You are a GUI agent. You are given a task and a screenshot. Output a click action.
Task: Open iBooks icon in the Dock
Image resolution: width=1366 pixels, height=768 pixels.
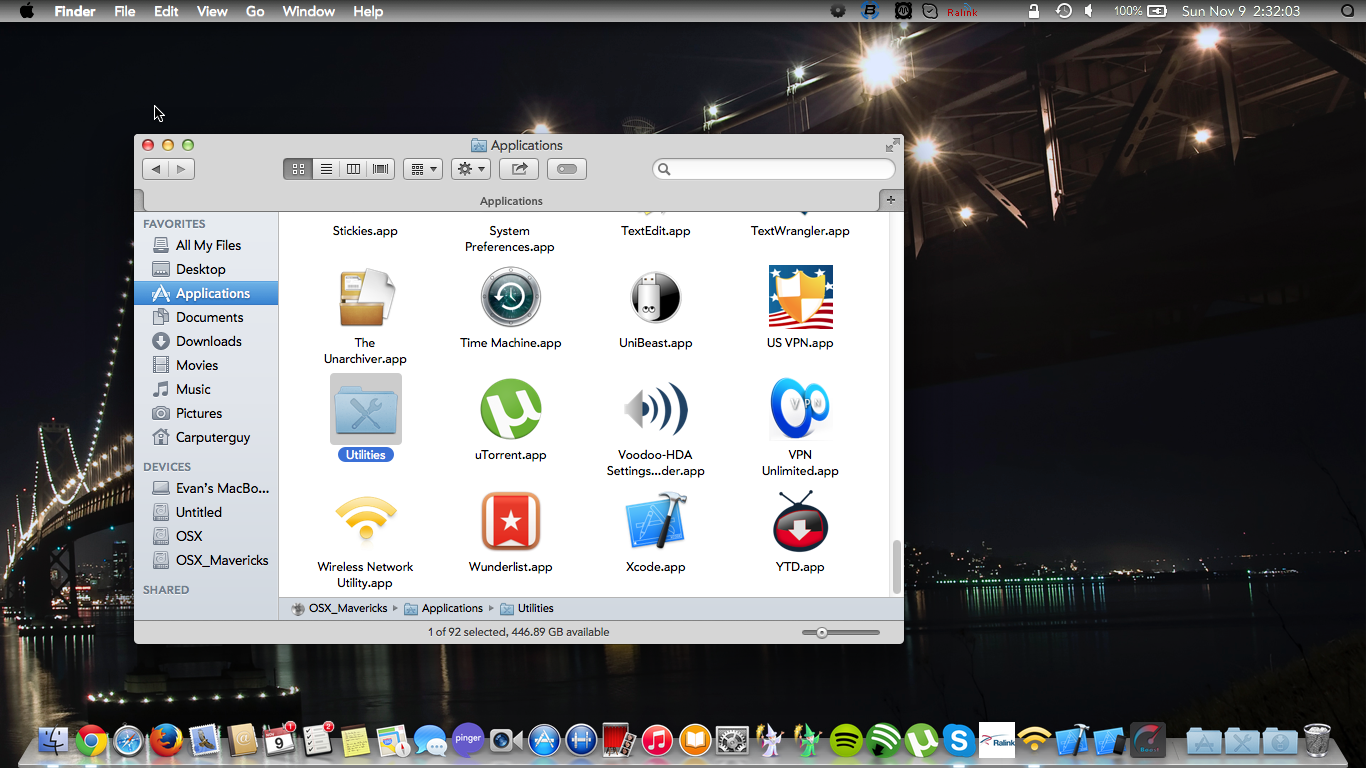[695, 741]
